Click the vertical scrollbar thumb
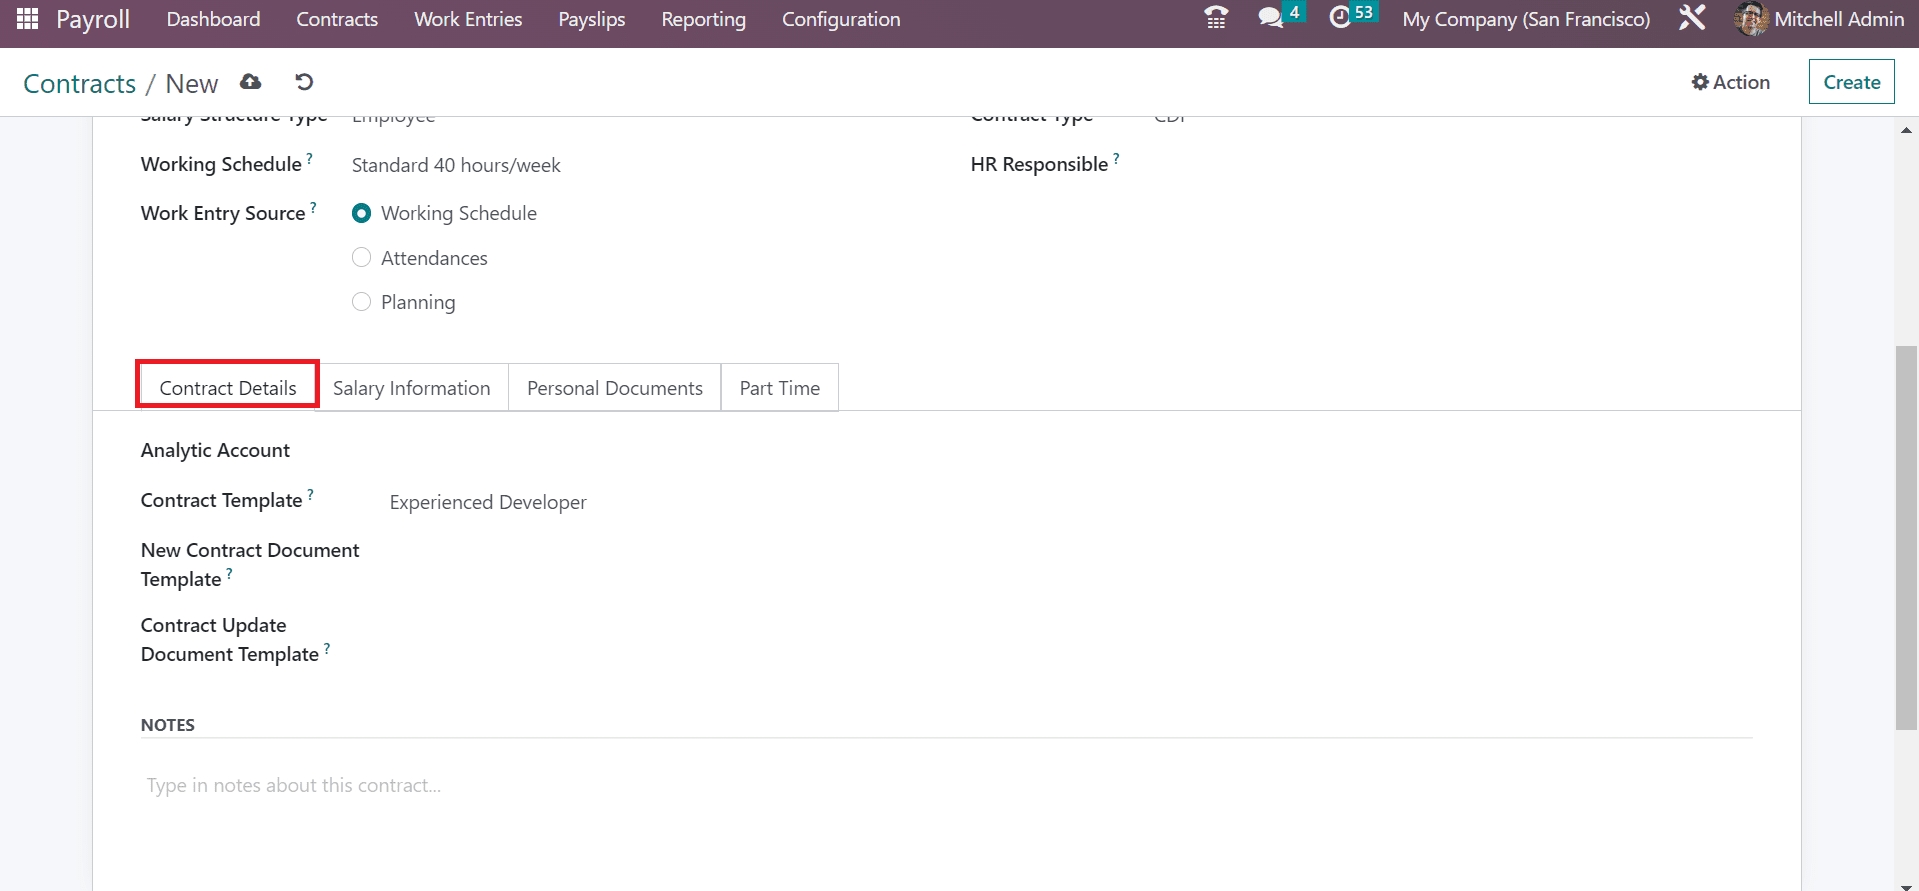This screenshot has height=891, width=1919. coord(1906,538)
